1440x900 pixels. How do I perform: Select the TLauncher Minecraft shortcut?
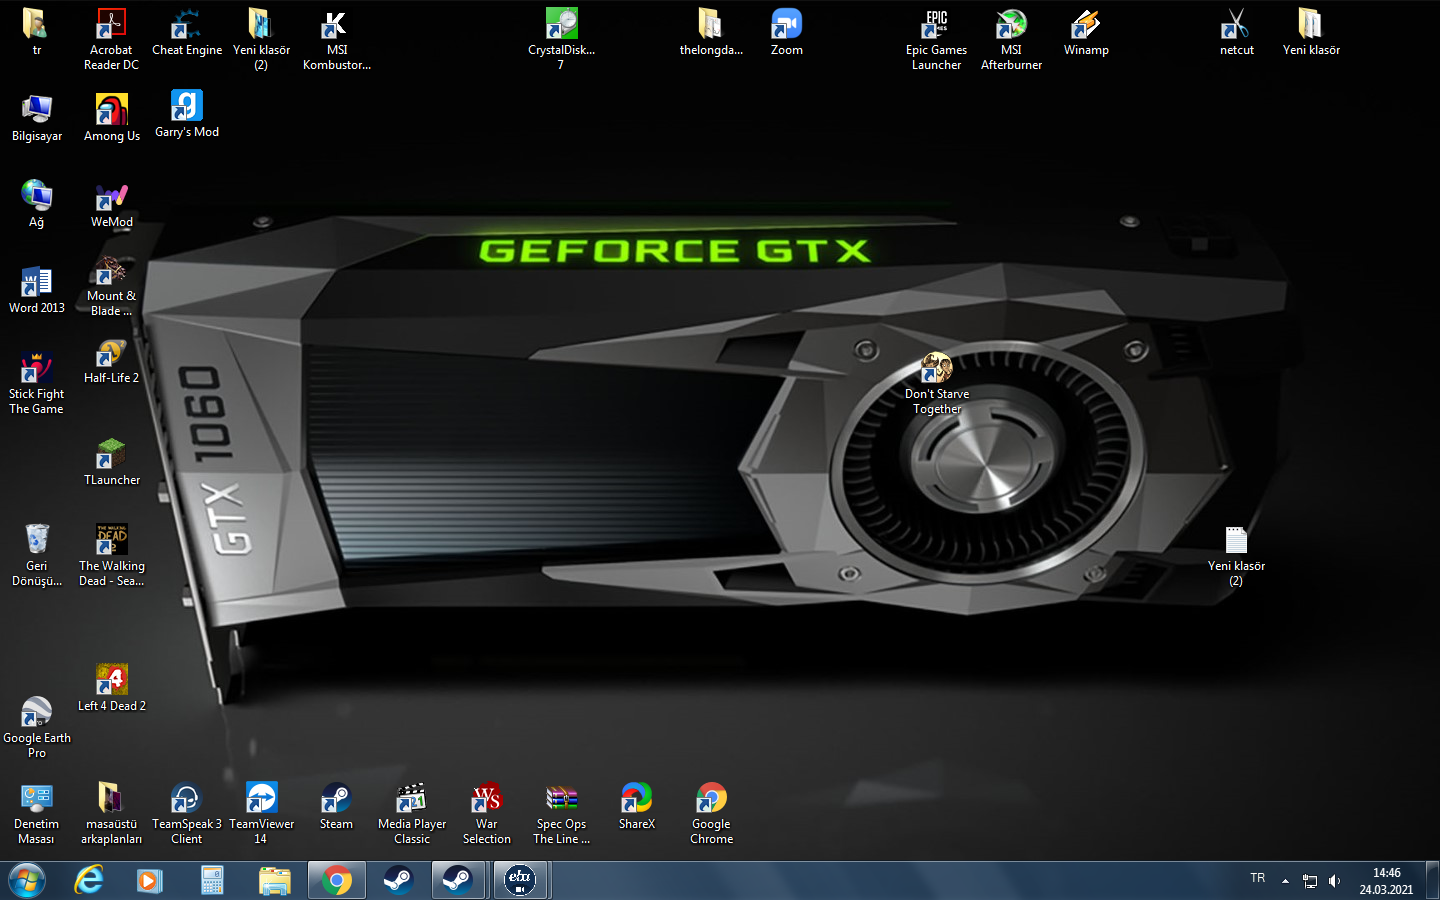click(x=111, y=456)
